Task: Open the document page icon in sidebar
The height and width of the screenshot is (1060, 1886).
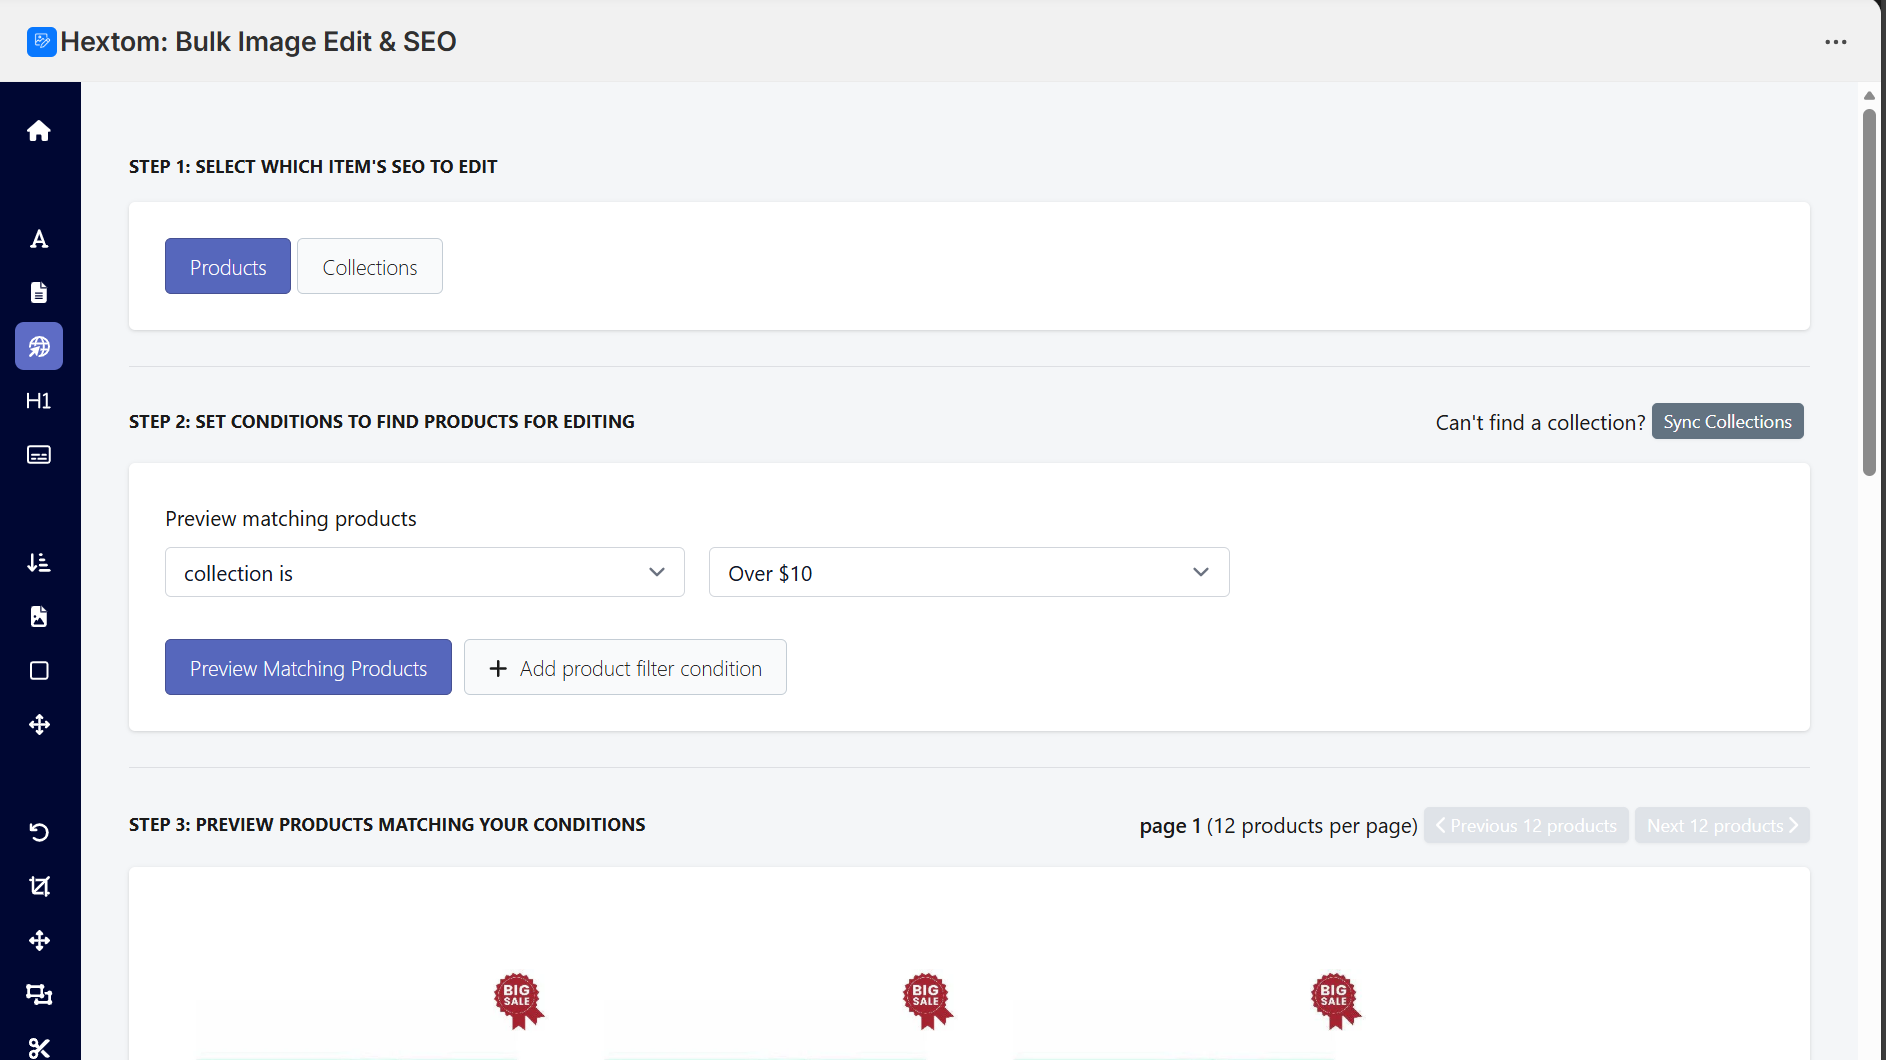Action: coord(39,292)
